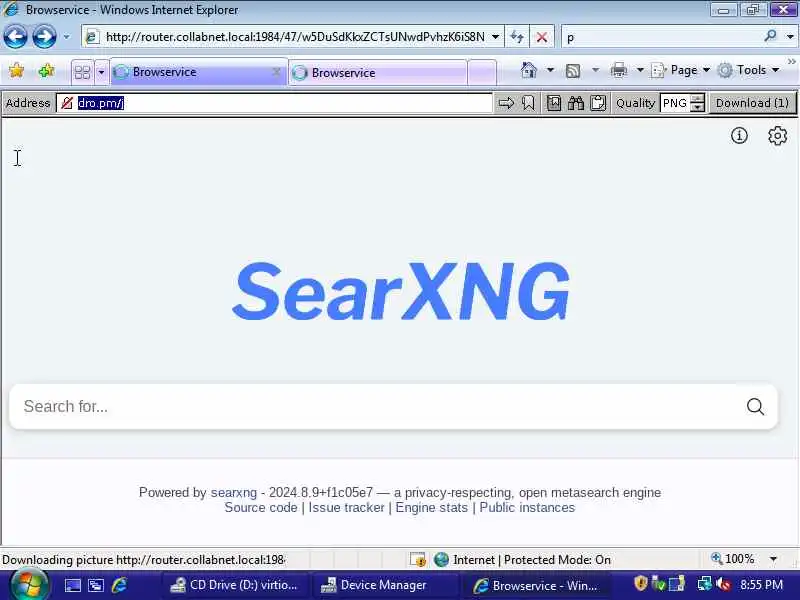Launch Internet Explorer from quick launch
Image resolution: width=800 pixels, height=600 pixels.
(119, 585)
